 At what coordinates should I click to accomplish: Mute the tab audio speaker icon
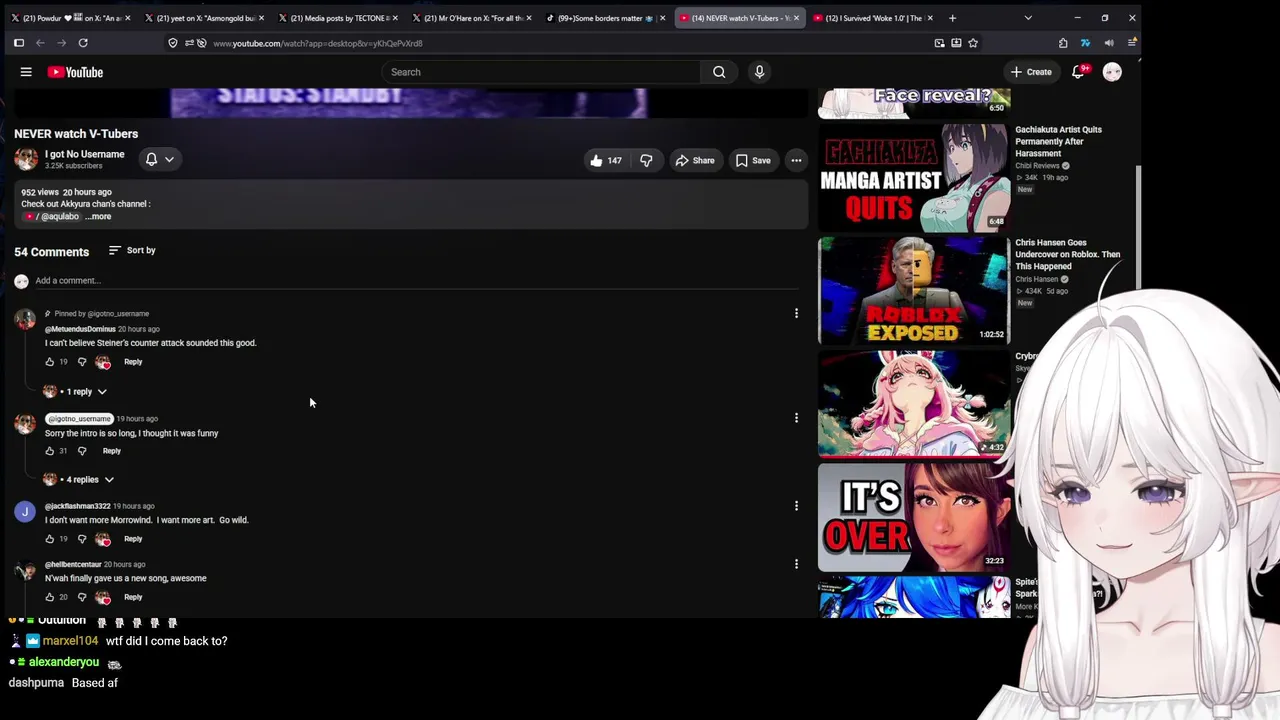click(x=1109, y=43)
